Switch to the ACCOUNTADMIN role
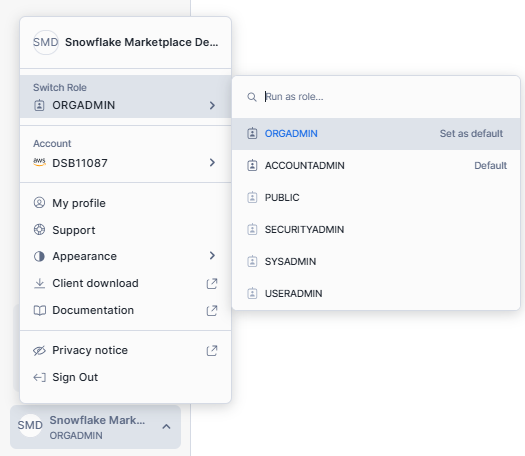Viewport: 525px width, 456px height. pos(376,165)
